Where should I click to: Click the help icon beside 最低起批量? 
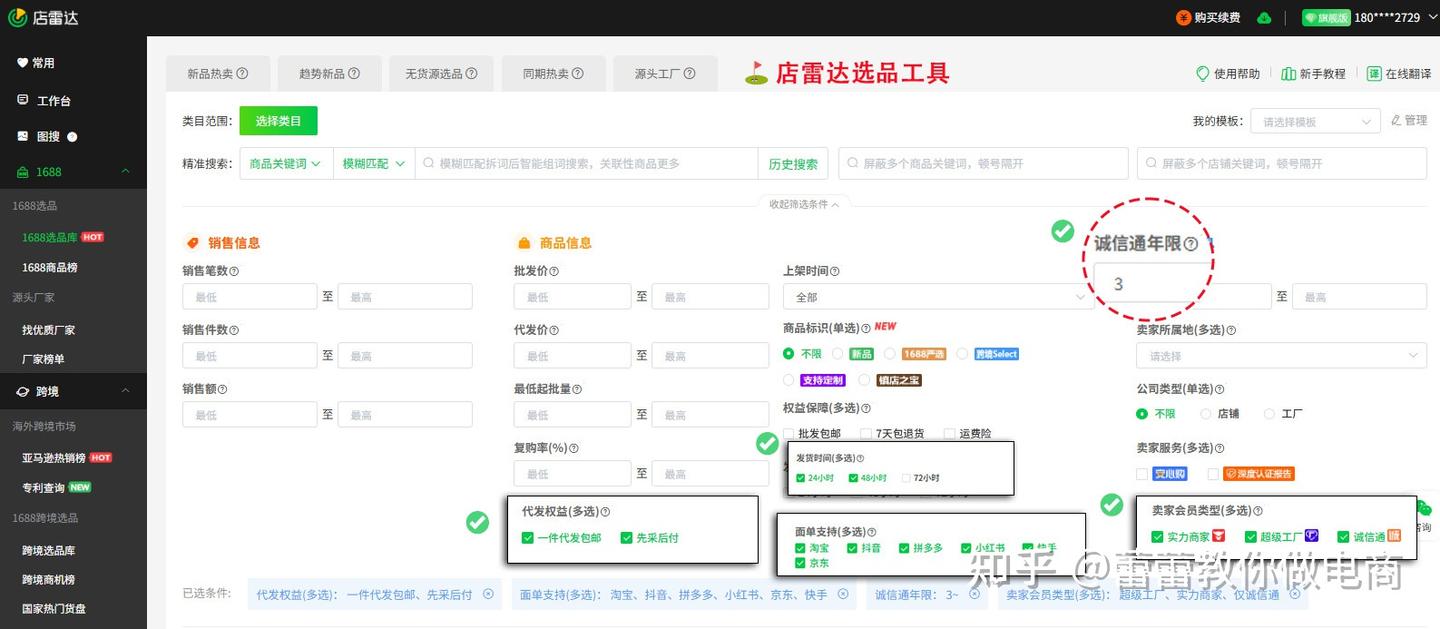coord(577,389)
